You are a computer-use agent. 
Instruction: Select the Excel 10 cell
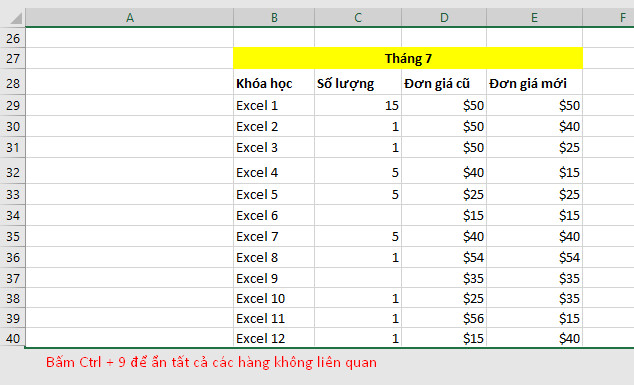tap(274, 298)
